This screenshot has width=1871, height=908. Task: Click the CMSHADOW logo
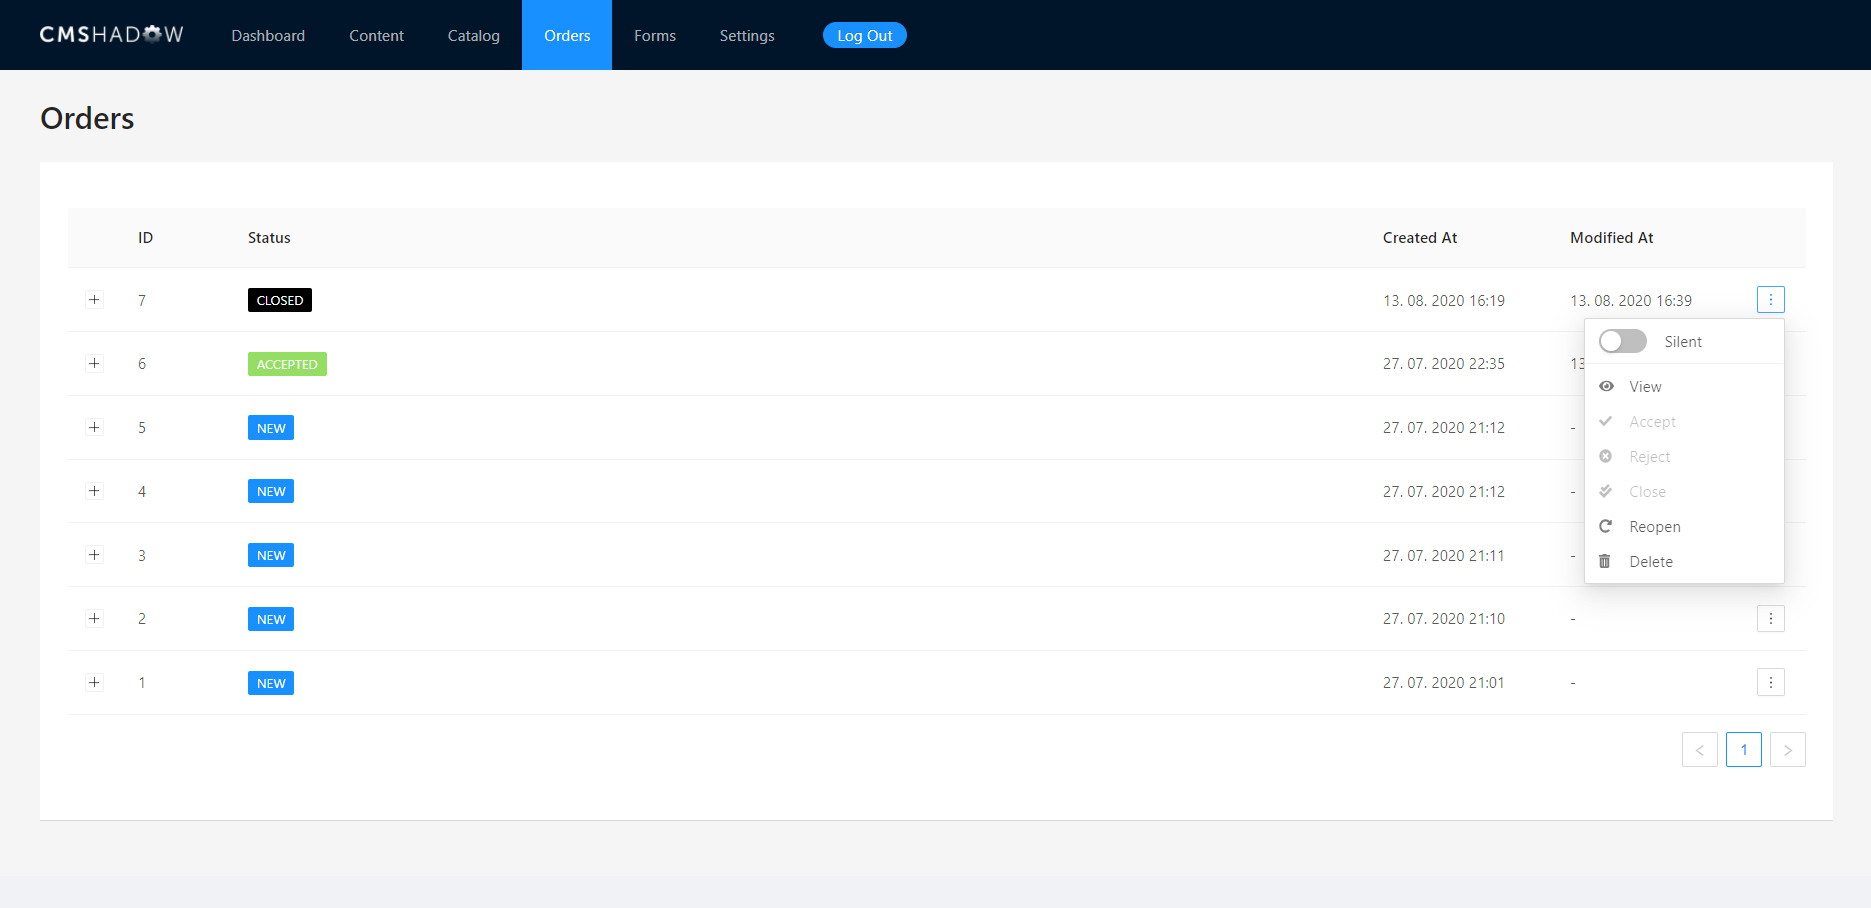click(x=112, y=35)
